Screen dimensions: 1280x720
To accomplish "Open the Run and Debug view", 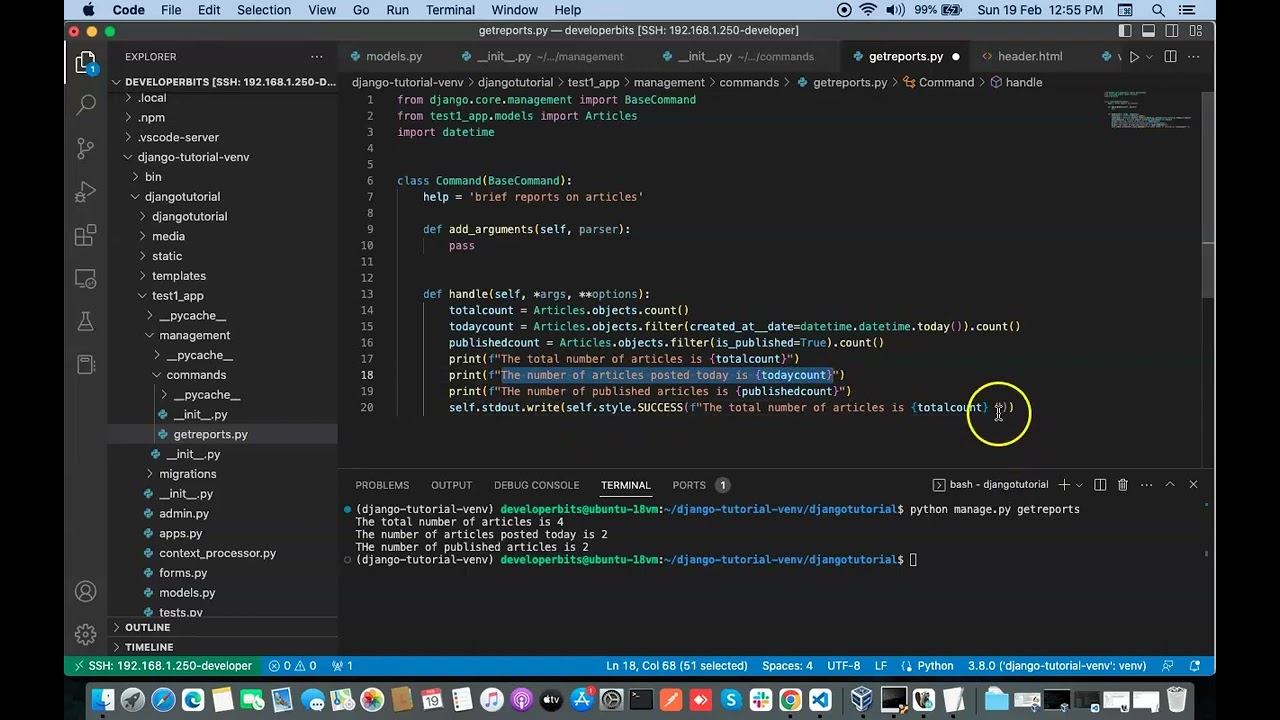I will point(86,191).
